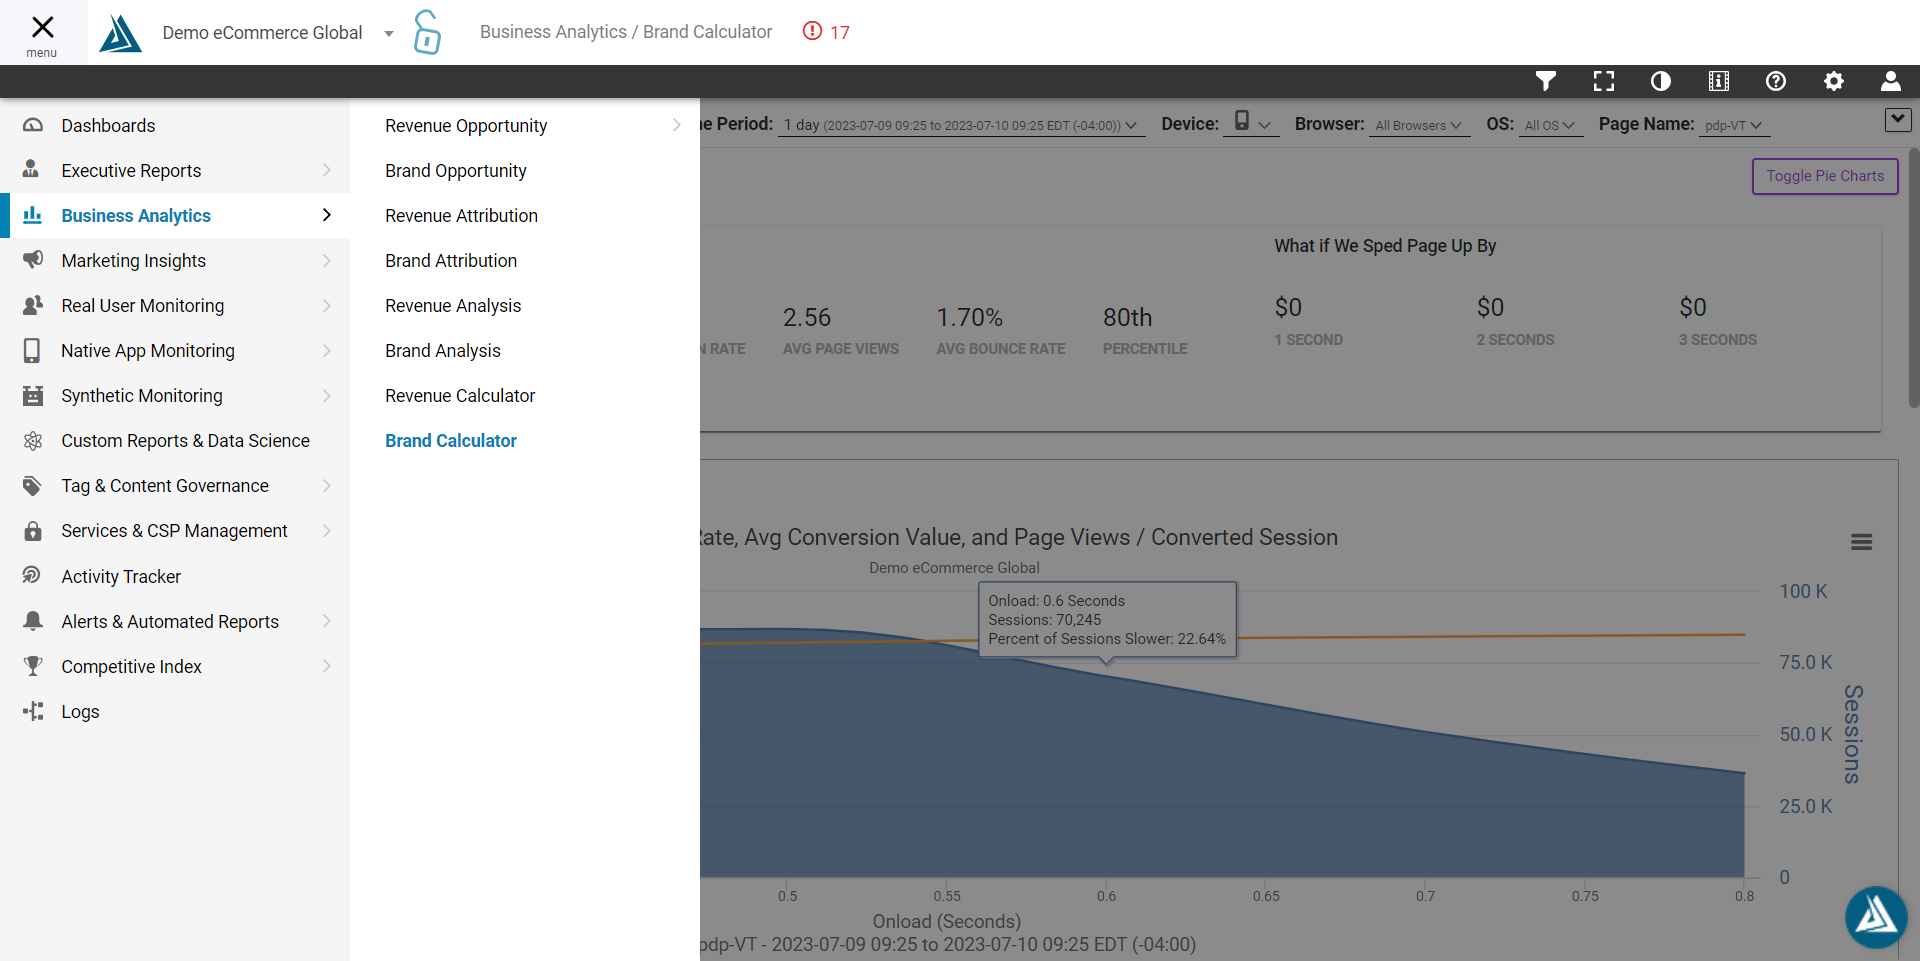Image resolution: width=1920 pixels, height=961 pixels.
Task: Select Revenue Calculator from the submenu
Action: click(x=460, y=396)
